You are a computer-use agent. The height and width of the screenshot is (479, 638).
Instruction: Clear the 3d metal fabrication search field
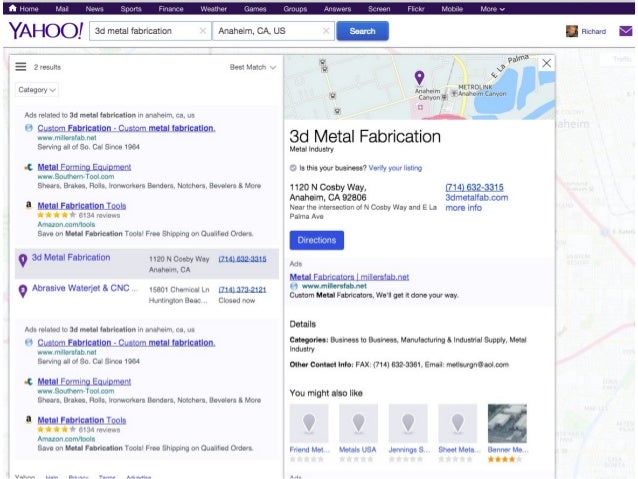pyautogui.click(x=202, y=31)
